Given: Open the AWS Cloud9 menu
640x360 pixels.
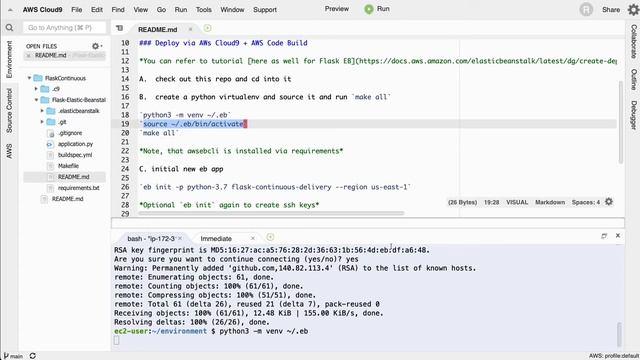Looking at the screenshot, I should pyautogui.click(x=42, y=9).
